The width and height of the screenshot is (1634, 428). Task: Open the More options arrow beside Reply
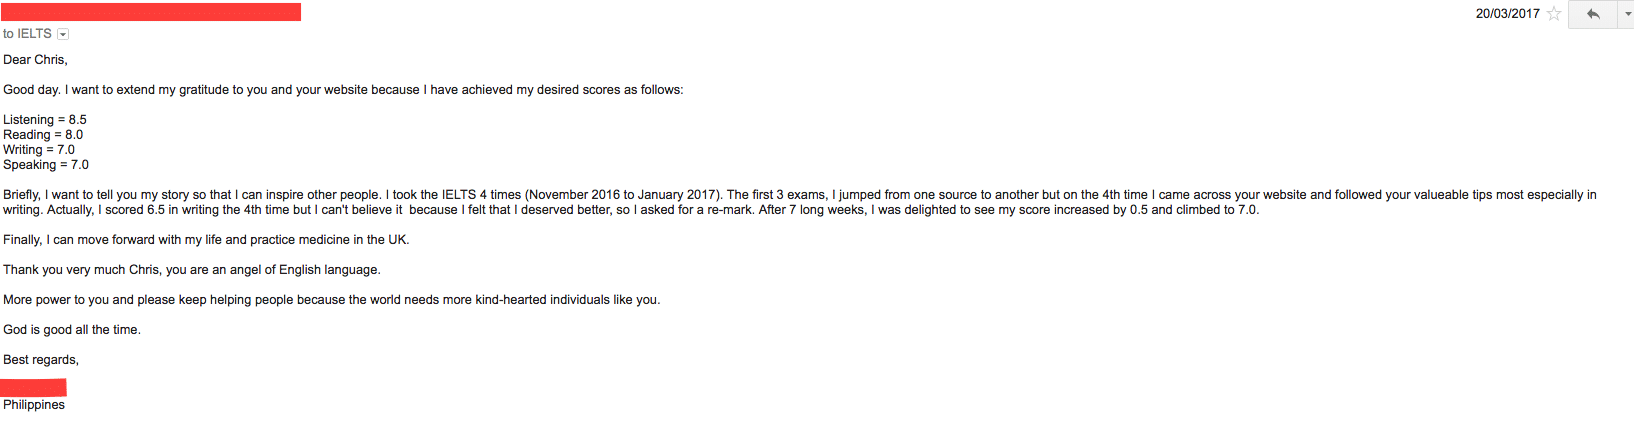tap(1627, 14)
